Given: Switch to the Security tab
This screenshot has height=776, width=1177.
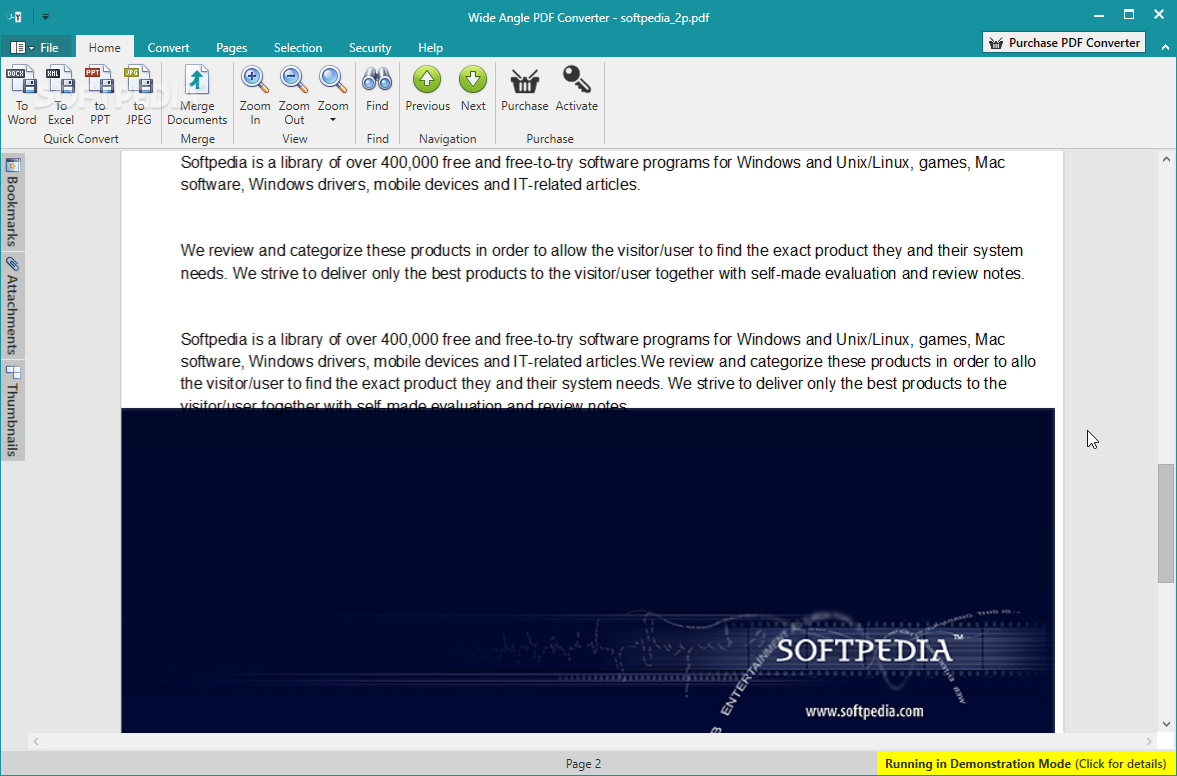Looking at the screenshot, I should coord(369,47).
